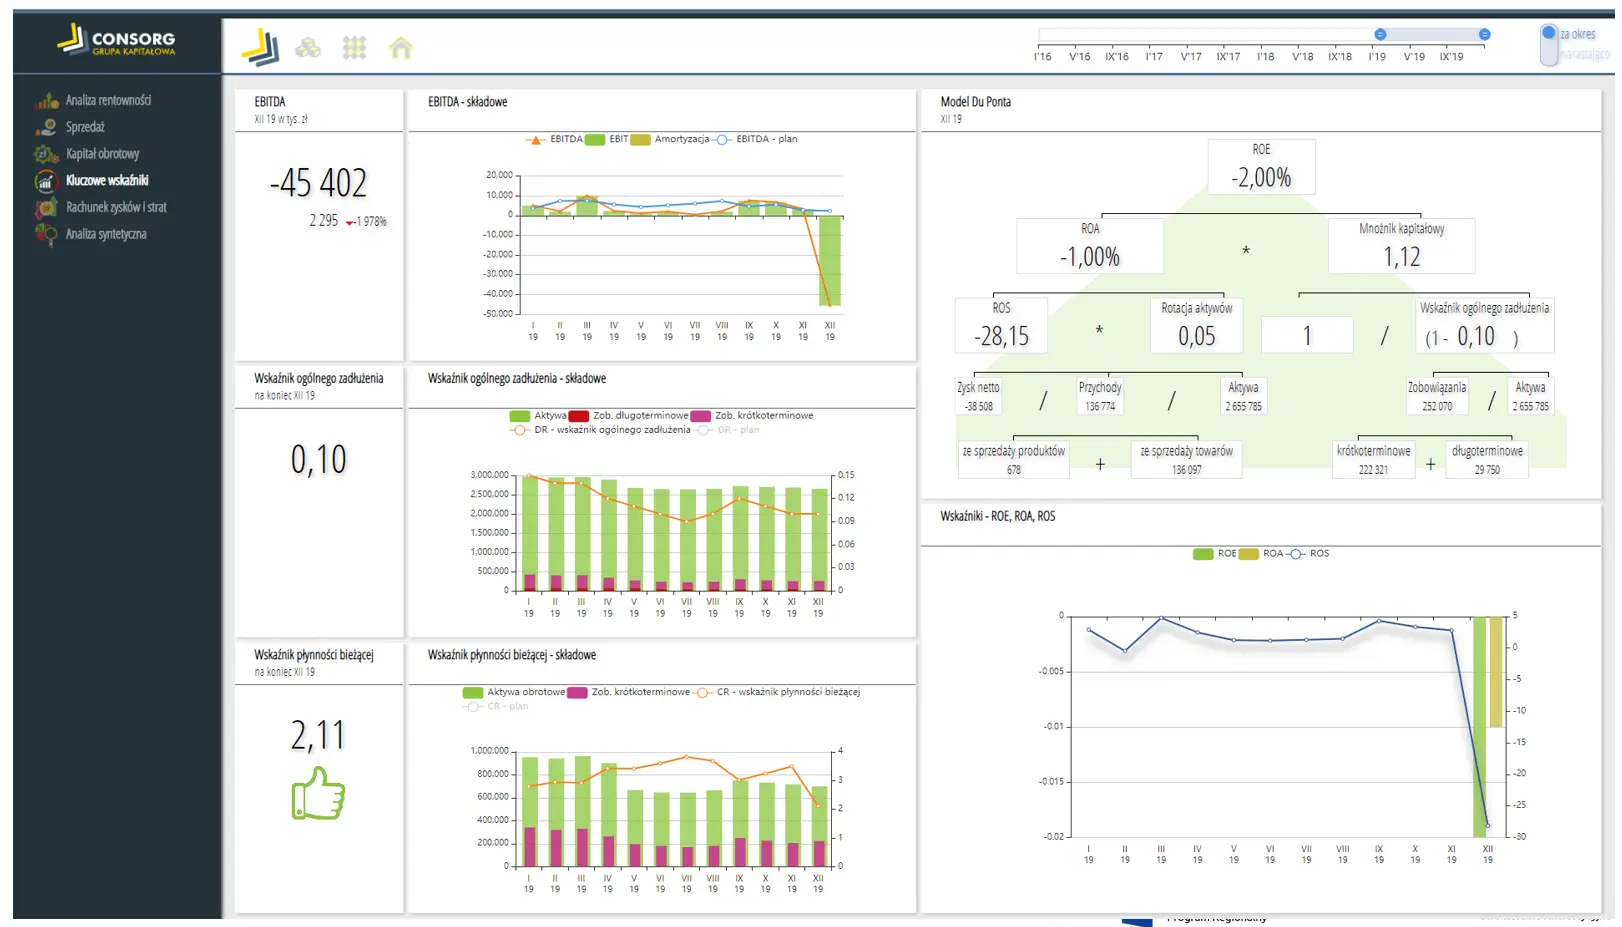Viewport: 1622px width, 927px height.
Task: Go to the home icon in toolbar
Action: 401,48
